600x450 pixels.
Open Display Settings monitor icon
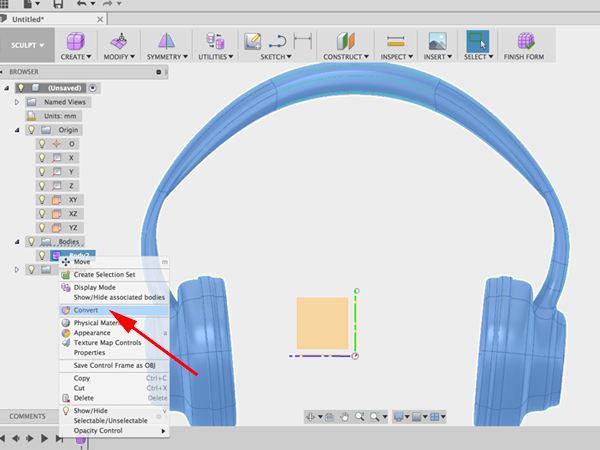coord(399,417)
